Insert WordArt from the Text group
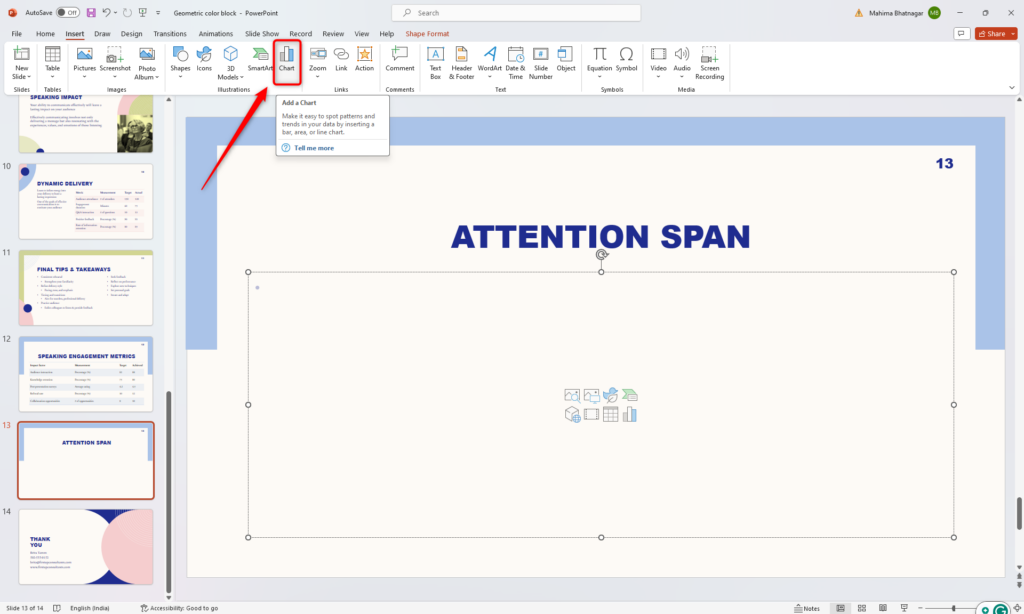Screen dimensions: 1024x614 tap(489, 58)
